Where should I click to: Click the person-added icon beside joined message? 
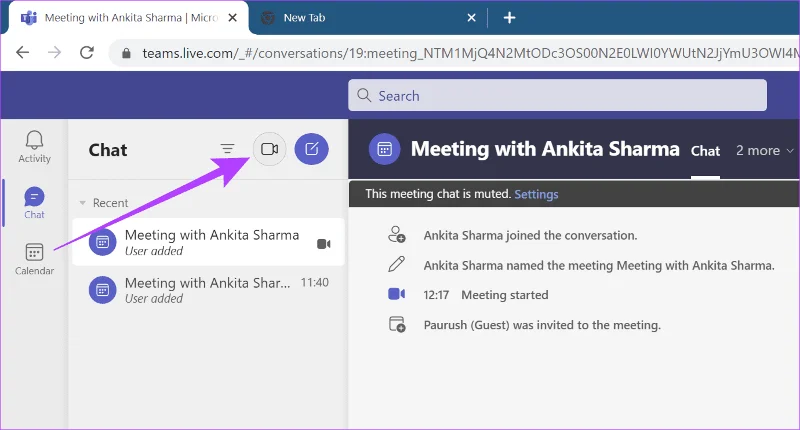coord(396,235)
